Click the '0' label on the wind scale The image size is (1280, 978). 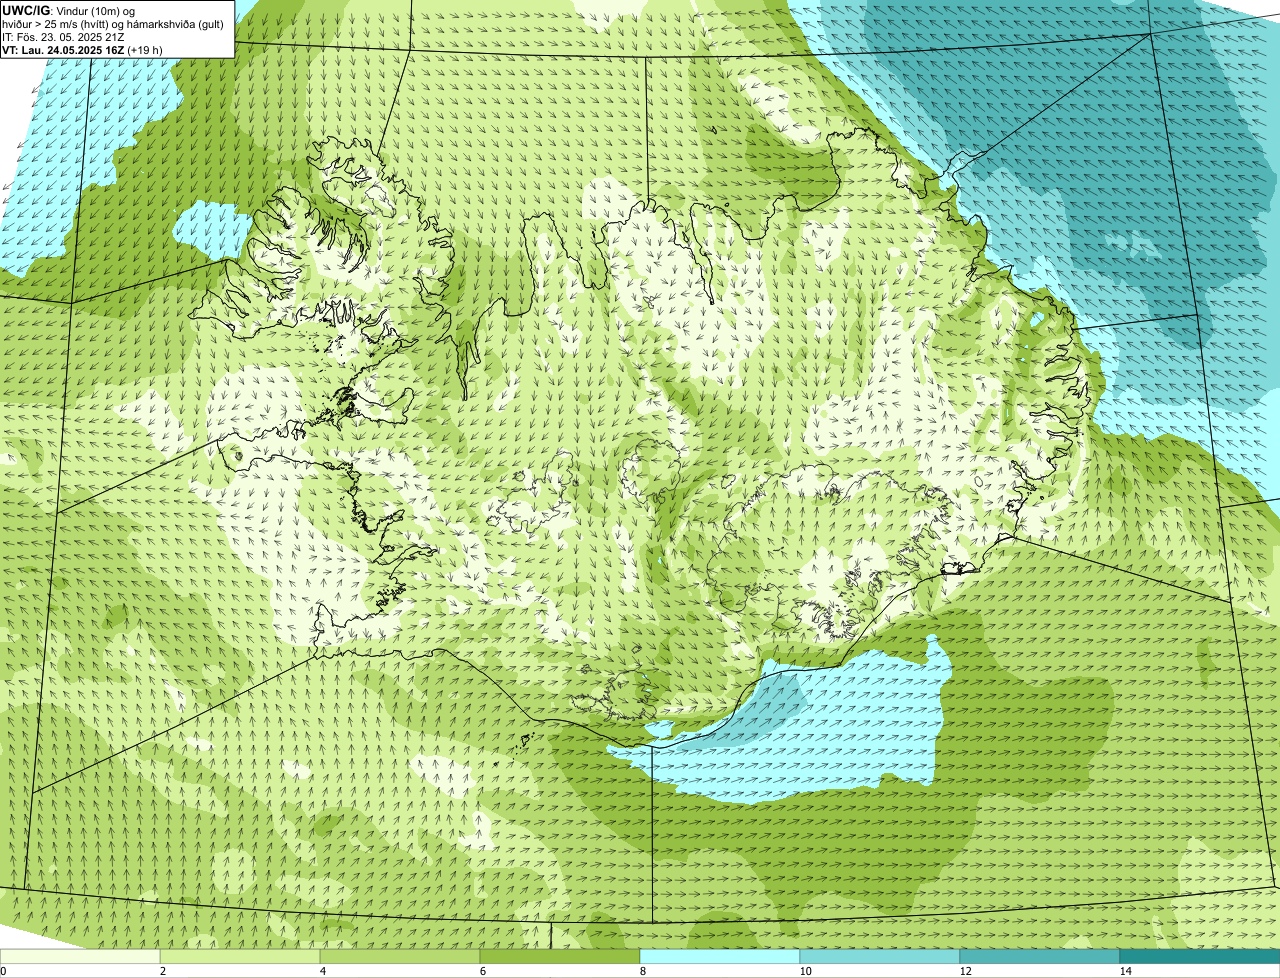[x=3, y=971]
